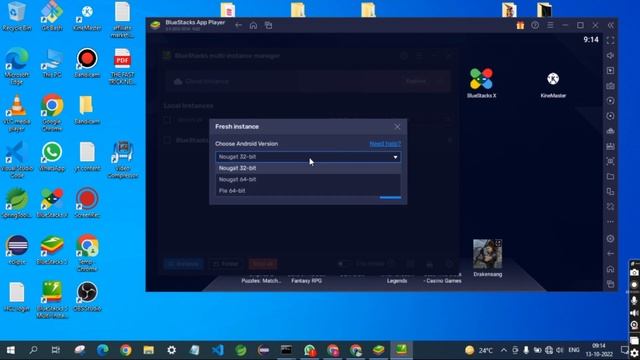The image size is (640, 360).
Task: Select Nougat 64-bit from the list
Action: [308, 179]
